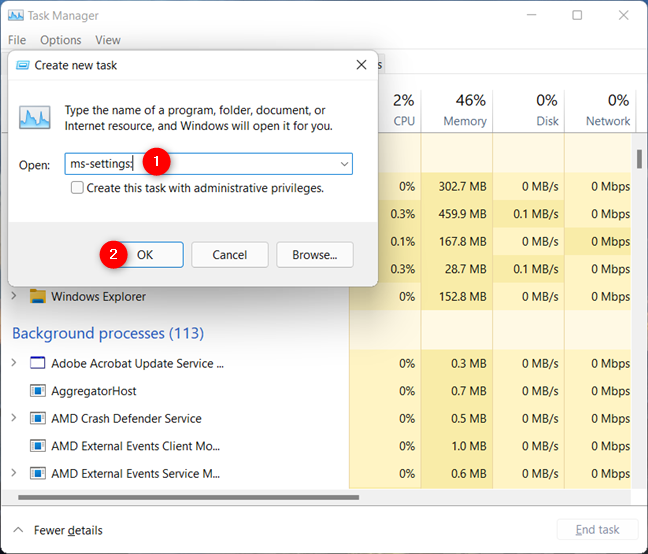648x554 pixels.
Task: Maximize the Task Manager window
Action: pos(577,15)
